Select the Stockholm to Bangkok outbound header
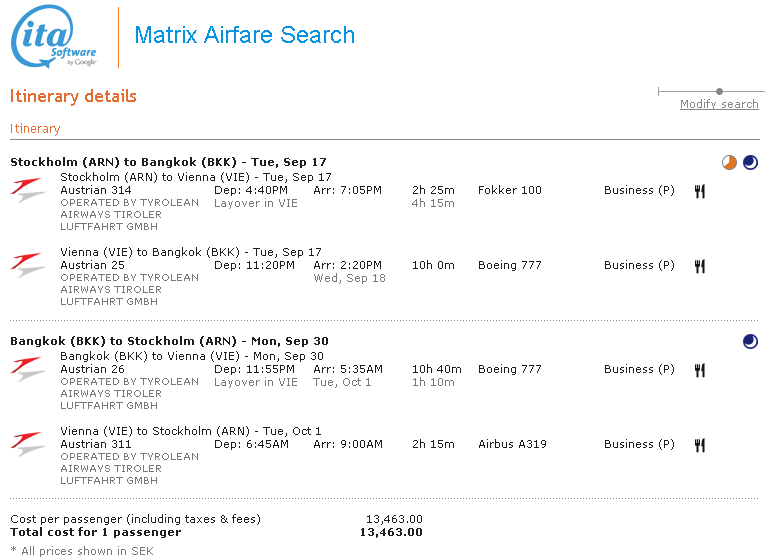This screenshot has height=559, width=765. (x=168, y=162)
